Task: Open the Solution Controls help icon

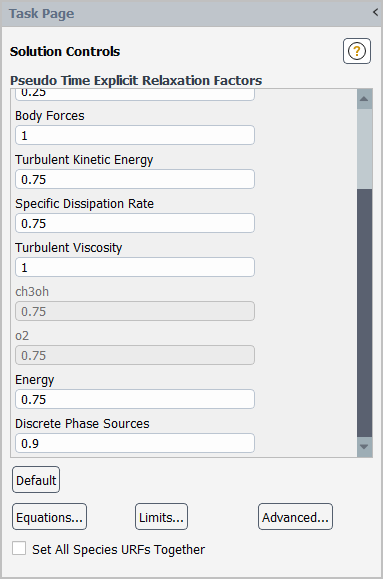Action: click(356, 51)
